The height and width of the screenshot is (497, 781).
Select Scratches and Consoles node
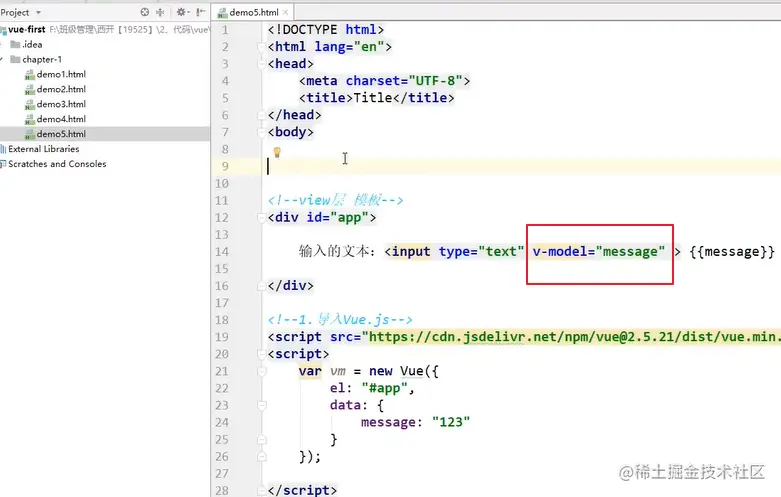point(57,164)
